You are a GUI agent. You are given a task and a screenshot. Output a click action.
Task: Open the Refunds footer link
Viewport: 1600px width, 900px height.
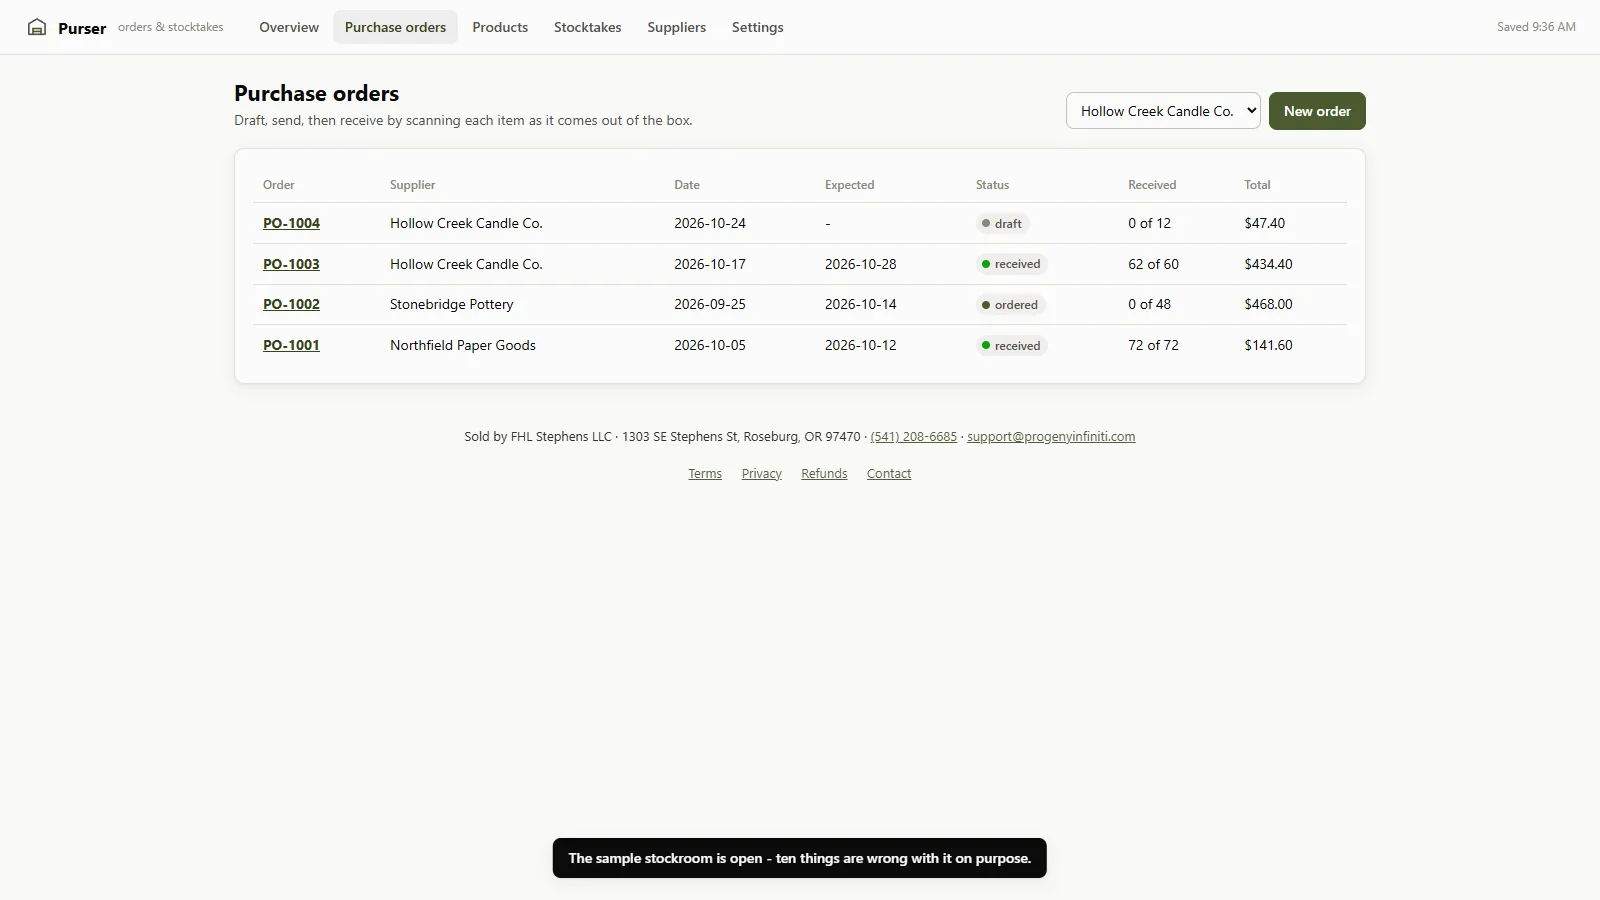coord(824,474)
